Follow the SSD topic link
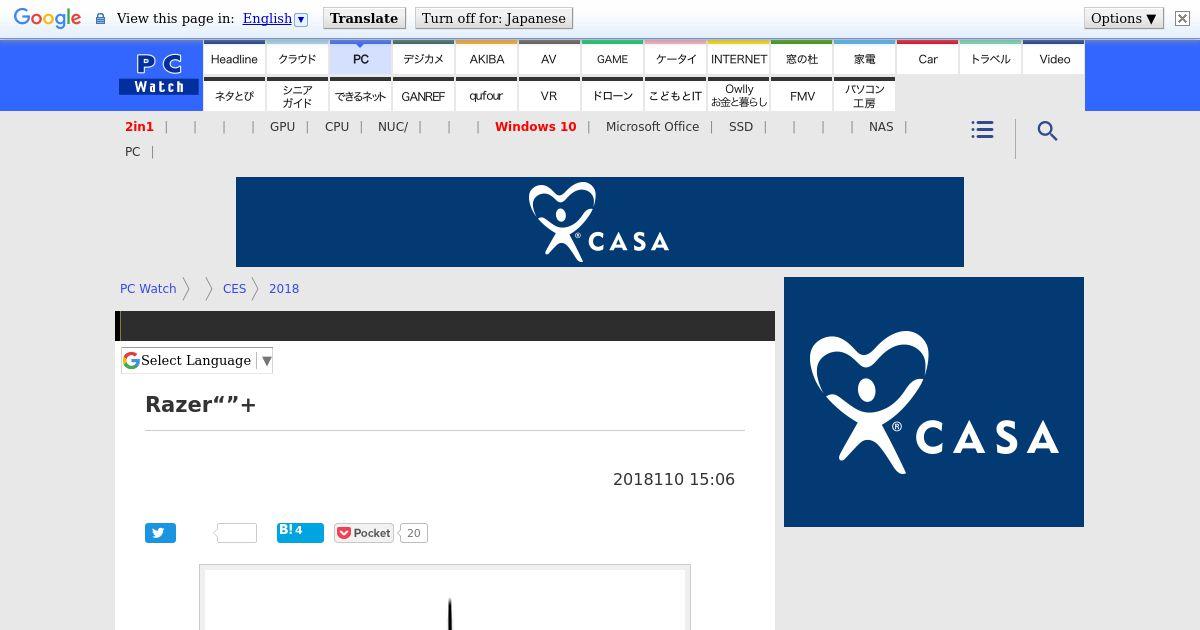Viewport: 1200px width, 630px height. pyautogui.click(x=741, y=127)
